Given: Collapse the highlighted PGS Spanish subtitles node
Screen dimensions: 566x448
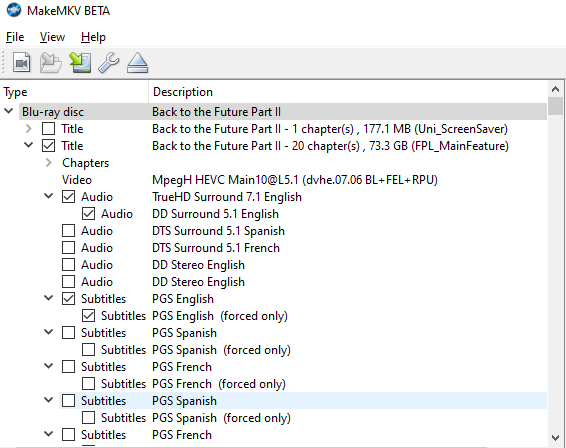Looking at the screenshot, I should (48, 400).
